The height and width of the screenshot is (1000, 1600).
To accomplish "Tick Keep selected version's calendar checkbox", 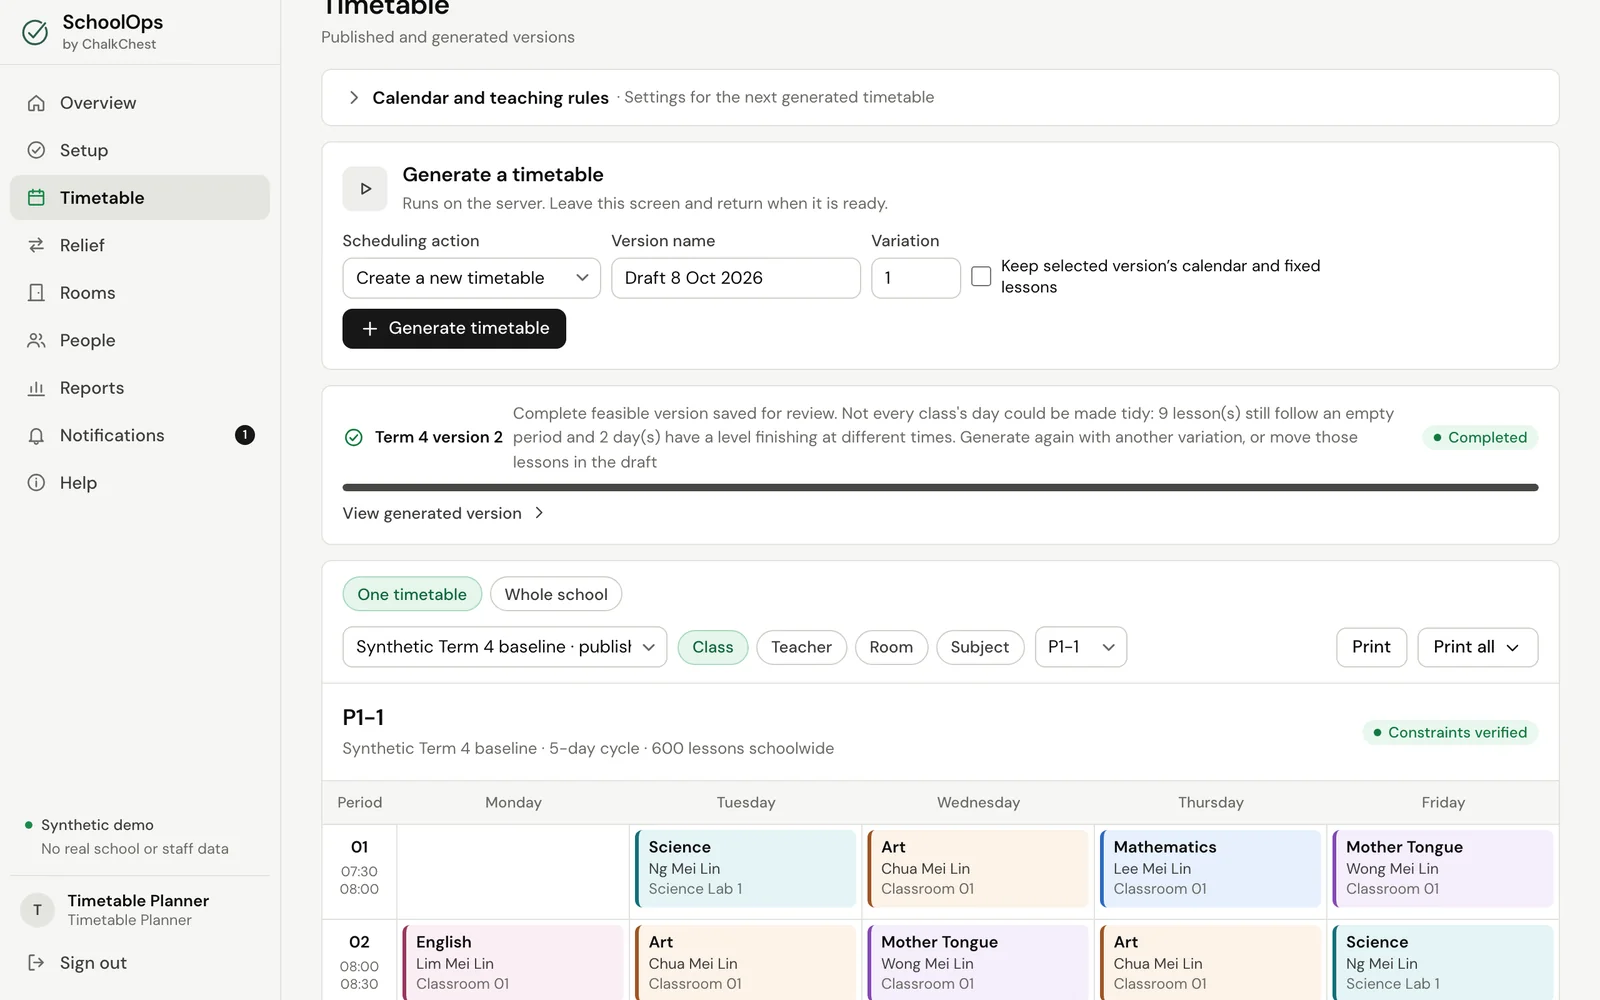I will 981,276.
